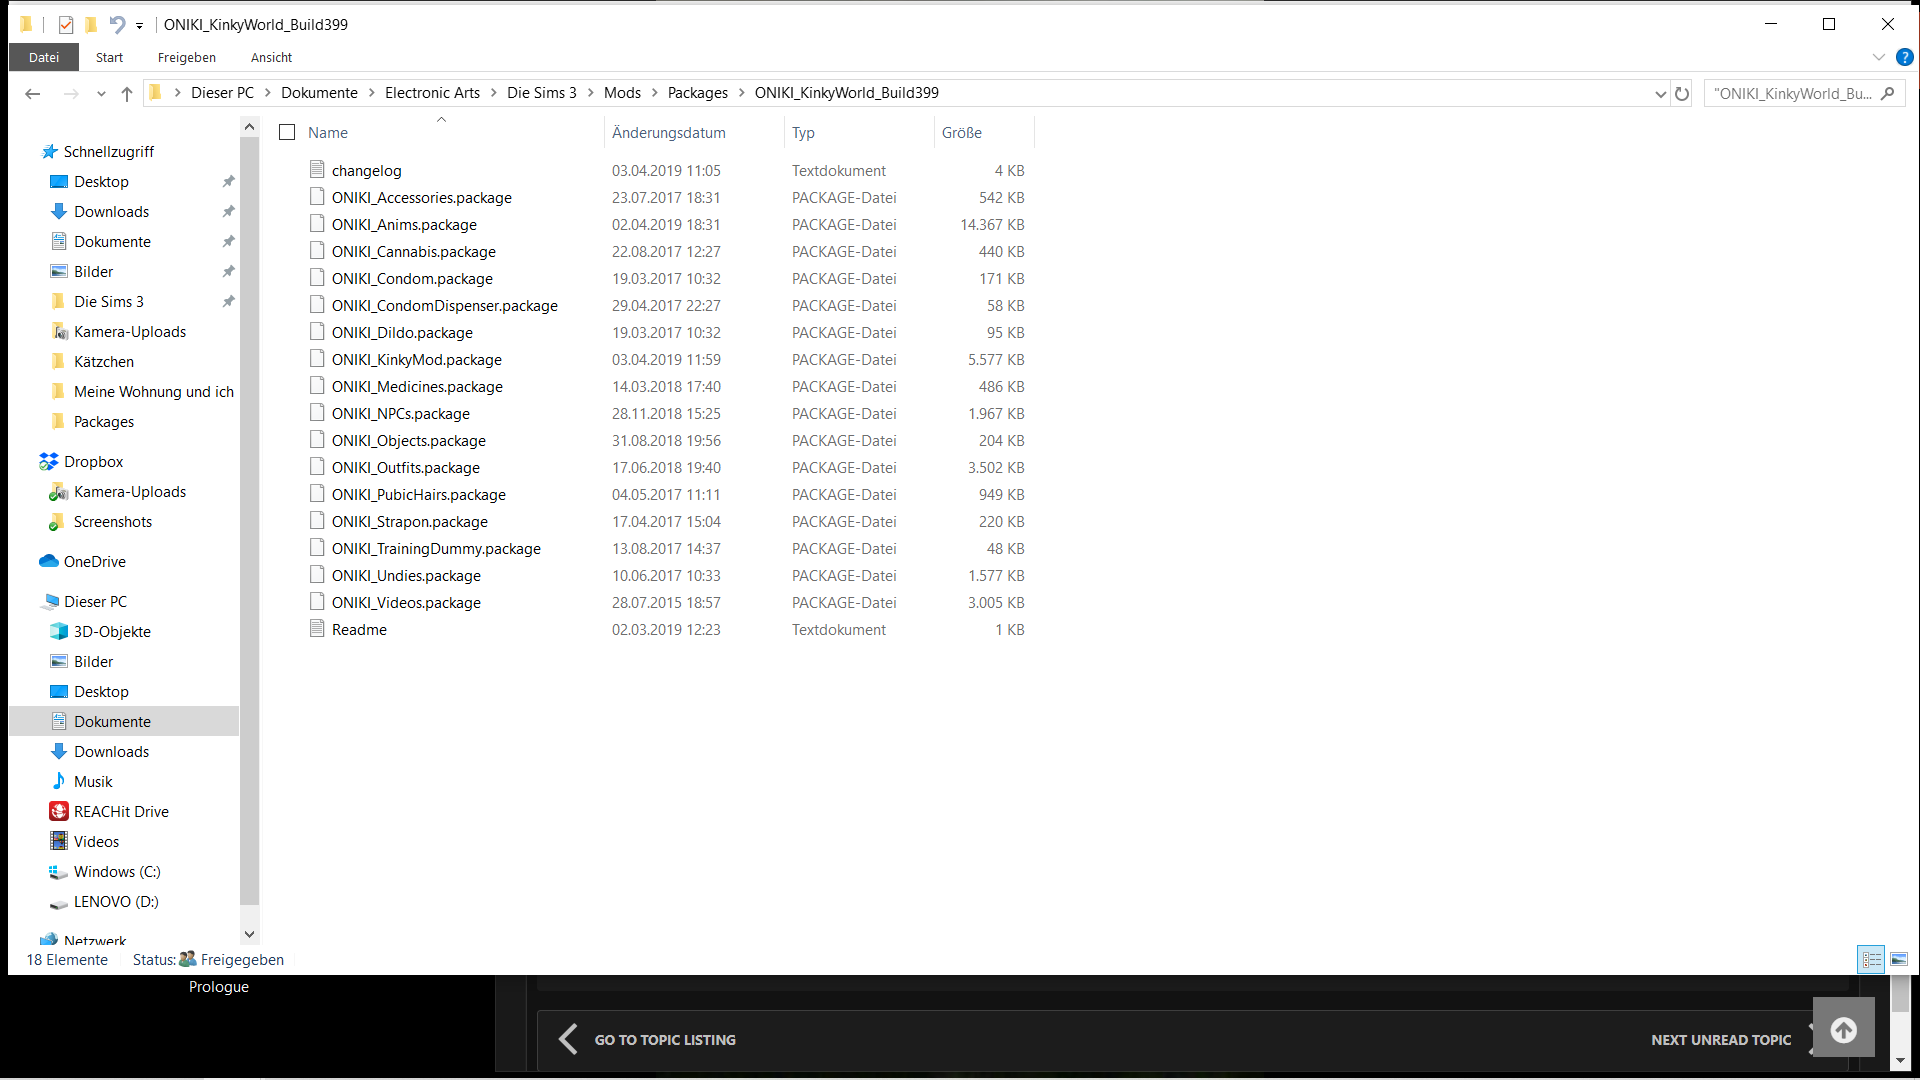Select ONIKI_Medicines.package file
This screenshot has width=1920, height=1080.
pyautogui.click(x=417, y=386)
